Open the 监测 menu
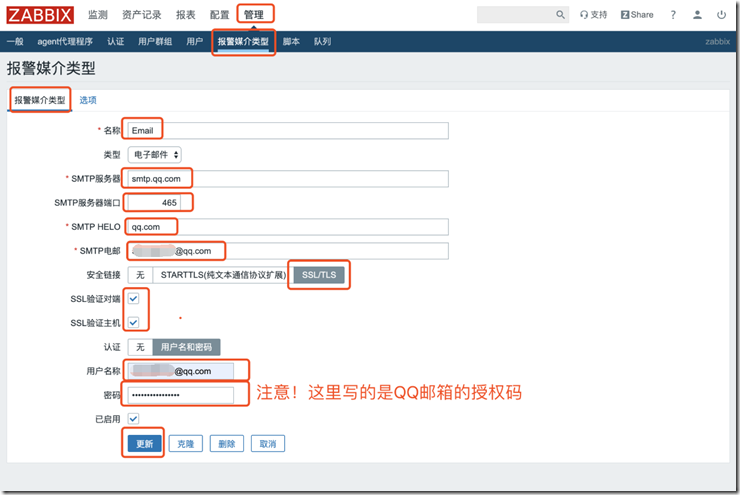 click(x=98, y=15)
